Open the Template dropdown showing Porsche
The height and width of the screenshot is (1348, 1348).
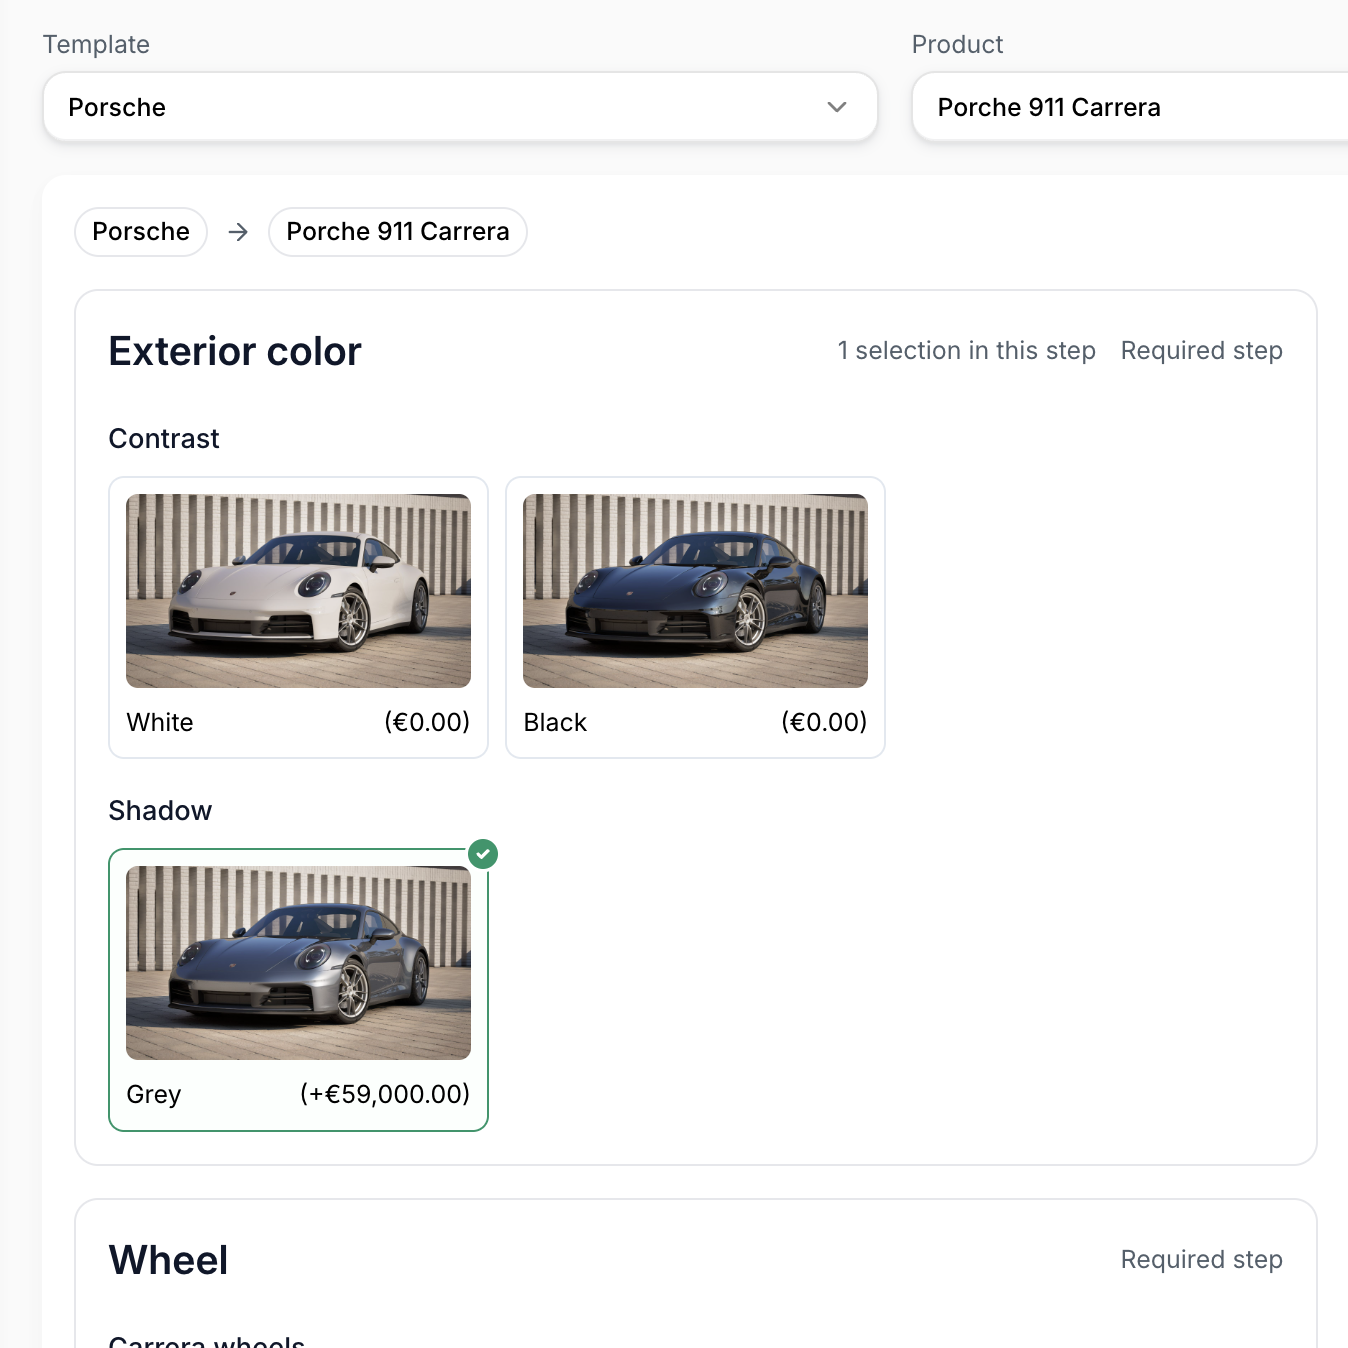(x=460, y=107)
